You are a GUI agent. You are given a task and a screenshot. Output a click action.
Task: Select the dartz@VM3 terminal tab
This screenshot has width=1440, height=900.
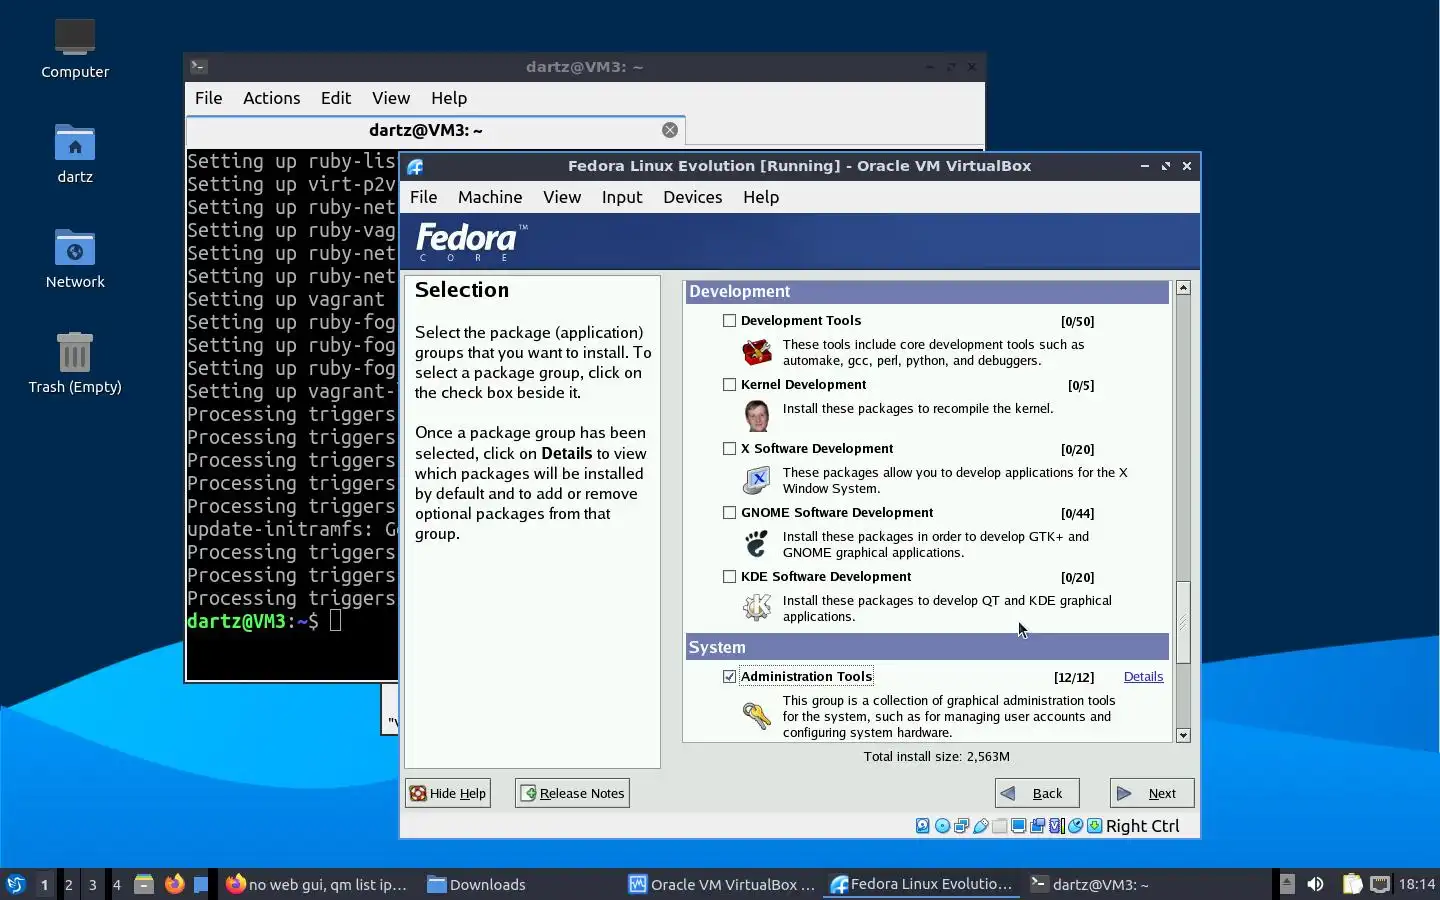point(426,130)
